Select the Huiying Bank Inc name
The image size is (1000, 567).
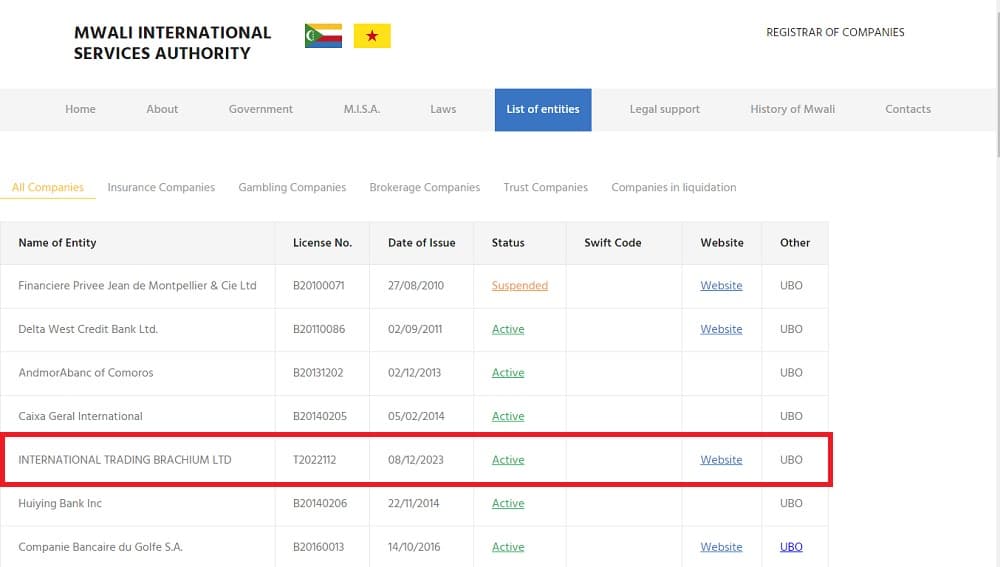pos(60,503)
